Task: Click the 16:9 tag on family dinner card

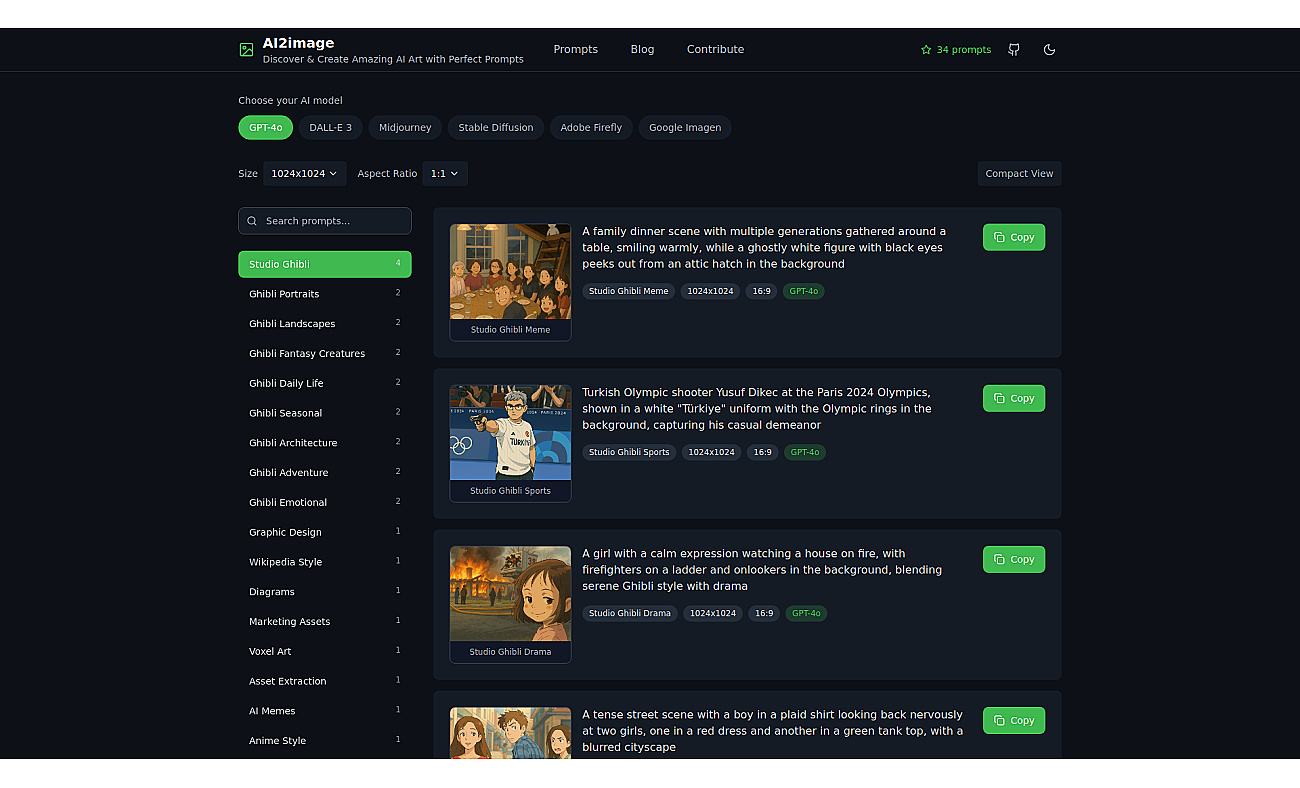Action: tap(761, 292)
